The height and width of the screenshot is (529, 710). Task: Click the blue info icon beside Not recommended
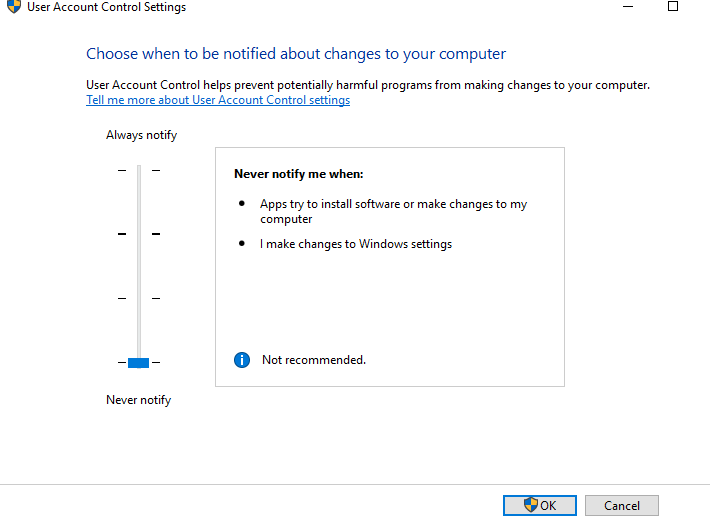tap(242, 360)
